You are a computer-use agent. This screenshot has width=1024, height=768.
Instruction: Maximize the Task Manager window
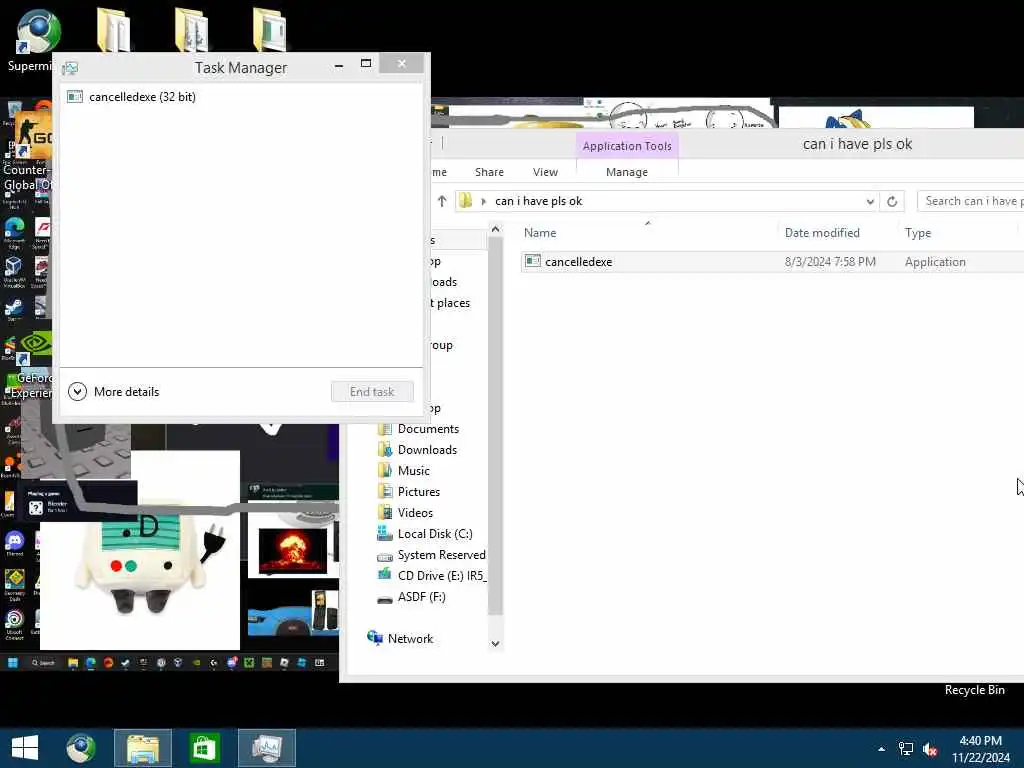[366, 64]
